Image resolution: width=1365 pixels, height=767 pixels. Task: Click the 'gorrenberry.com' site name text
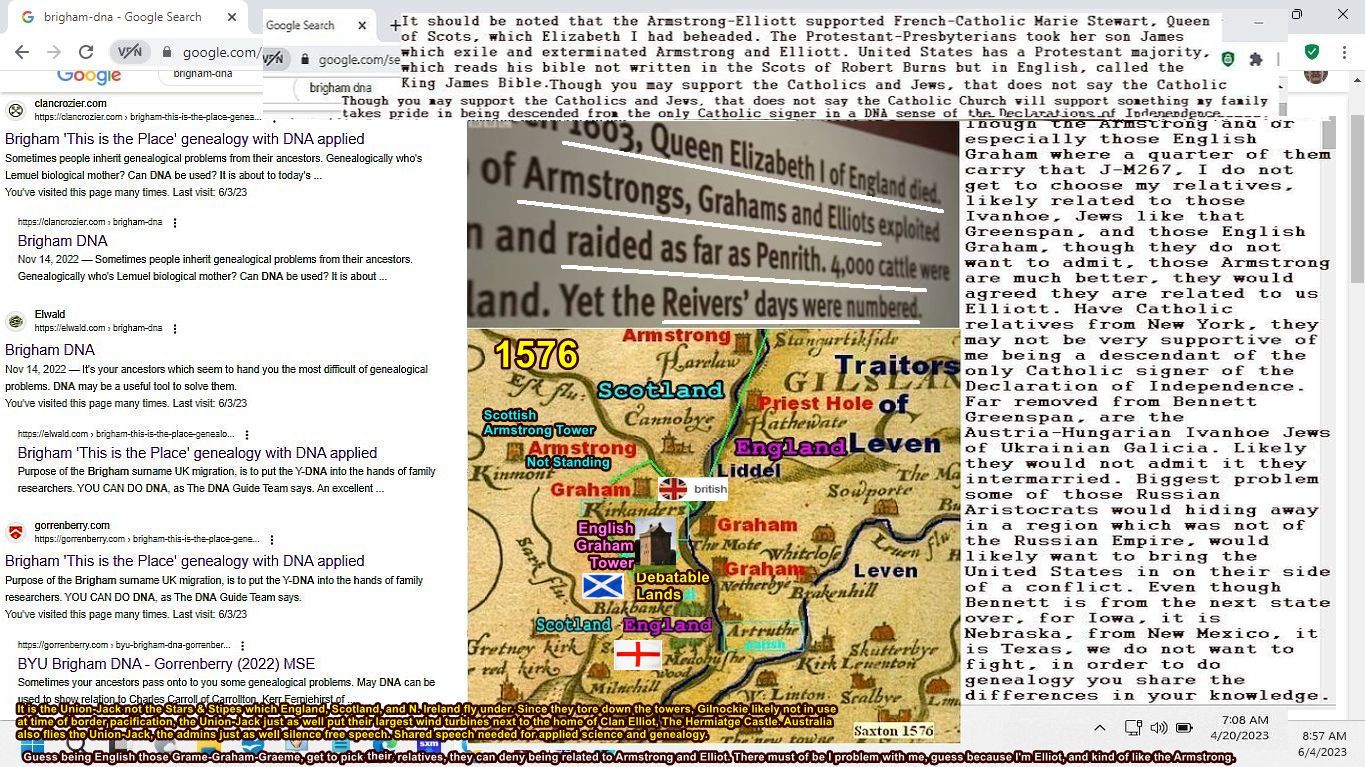click(72, 526)
